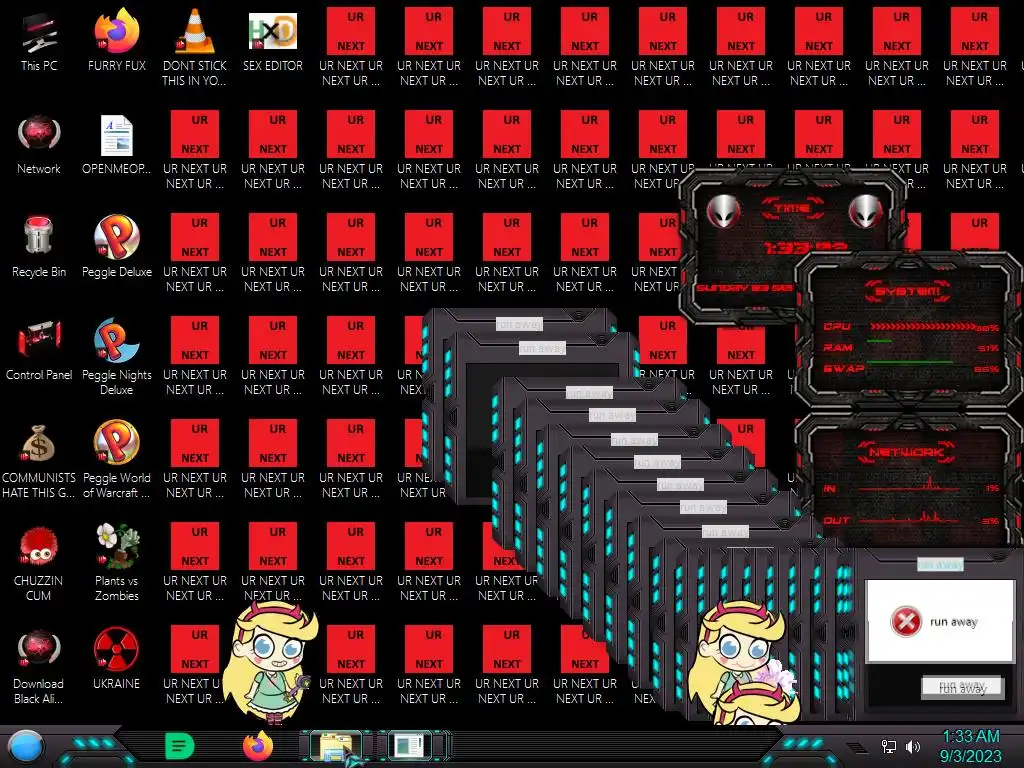Open the taskbar clock showing 1:33 AM
The image size is (1024, 768).
pyautogui.click(x=970, y=746)
